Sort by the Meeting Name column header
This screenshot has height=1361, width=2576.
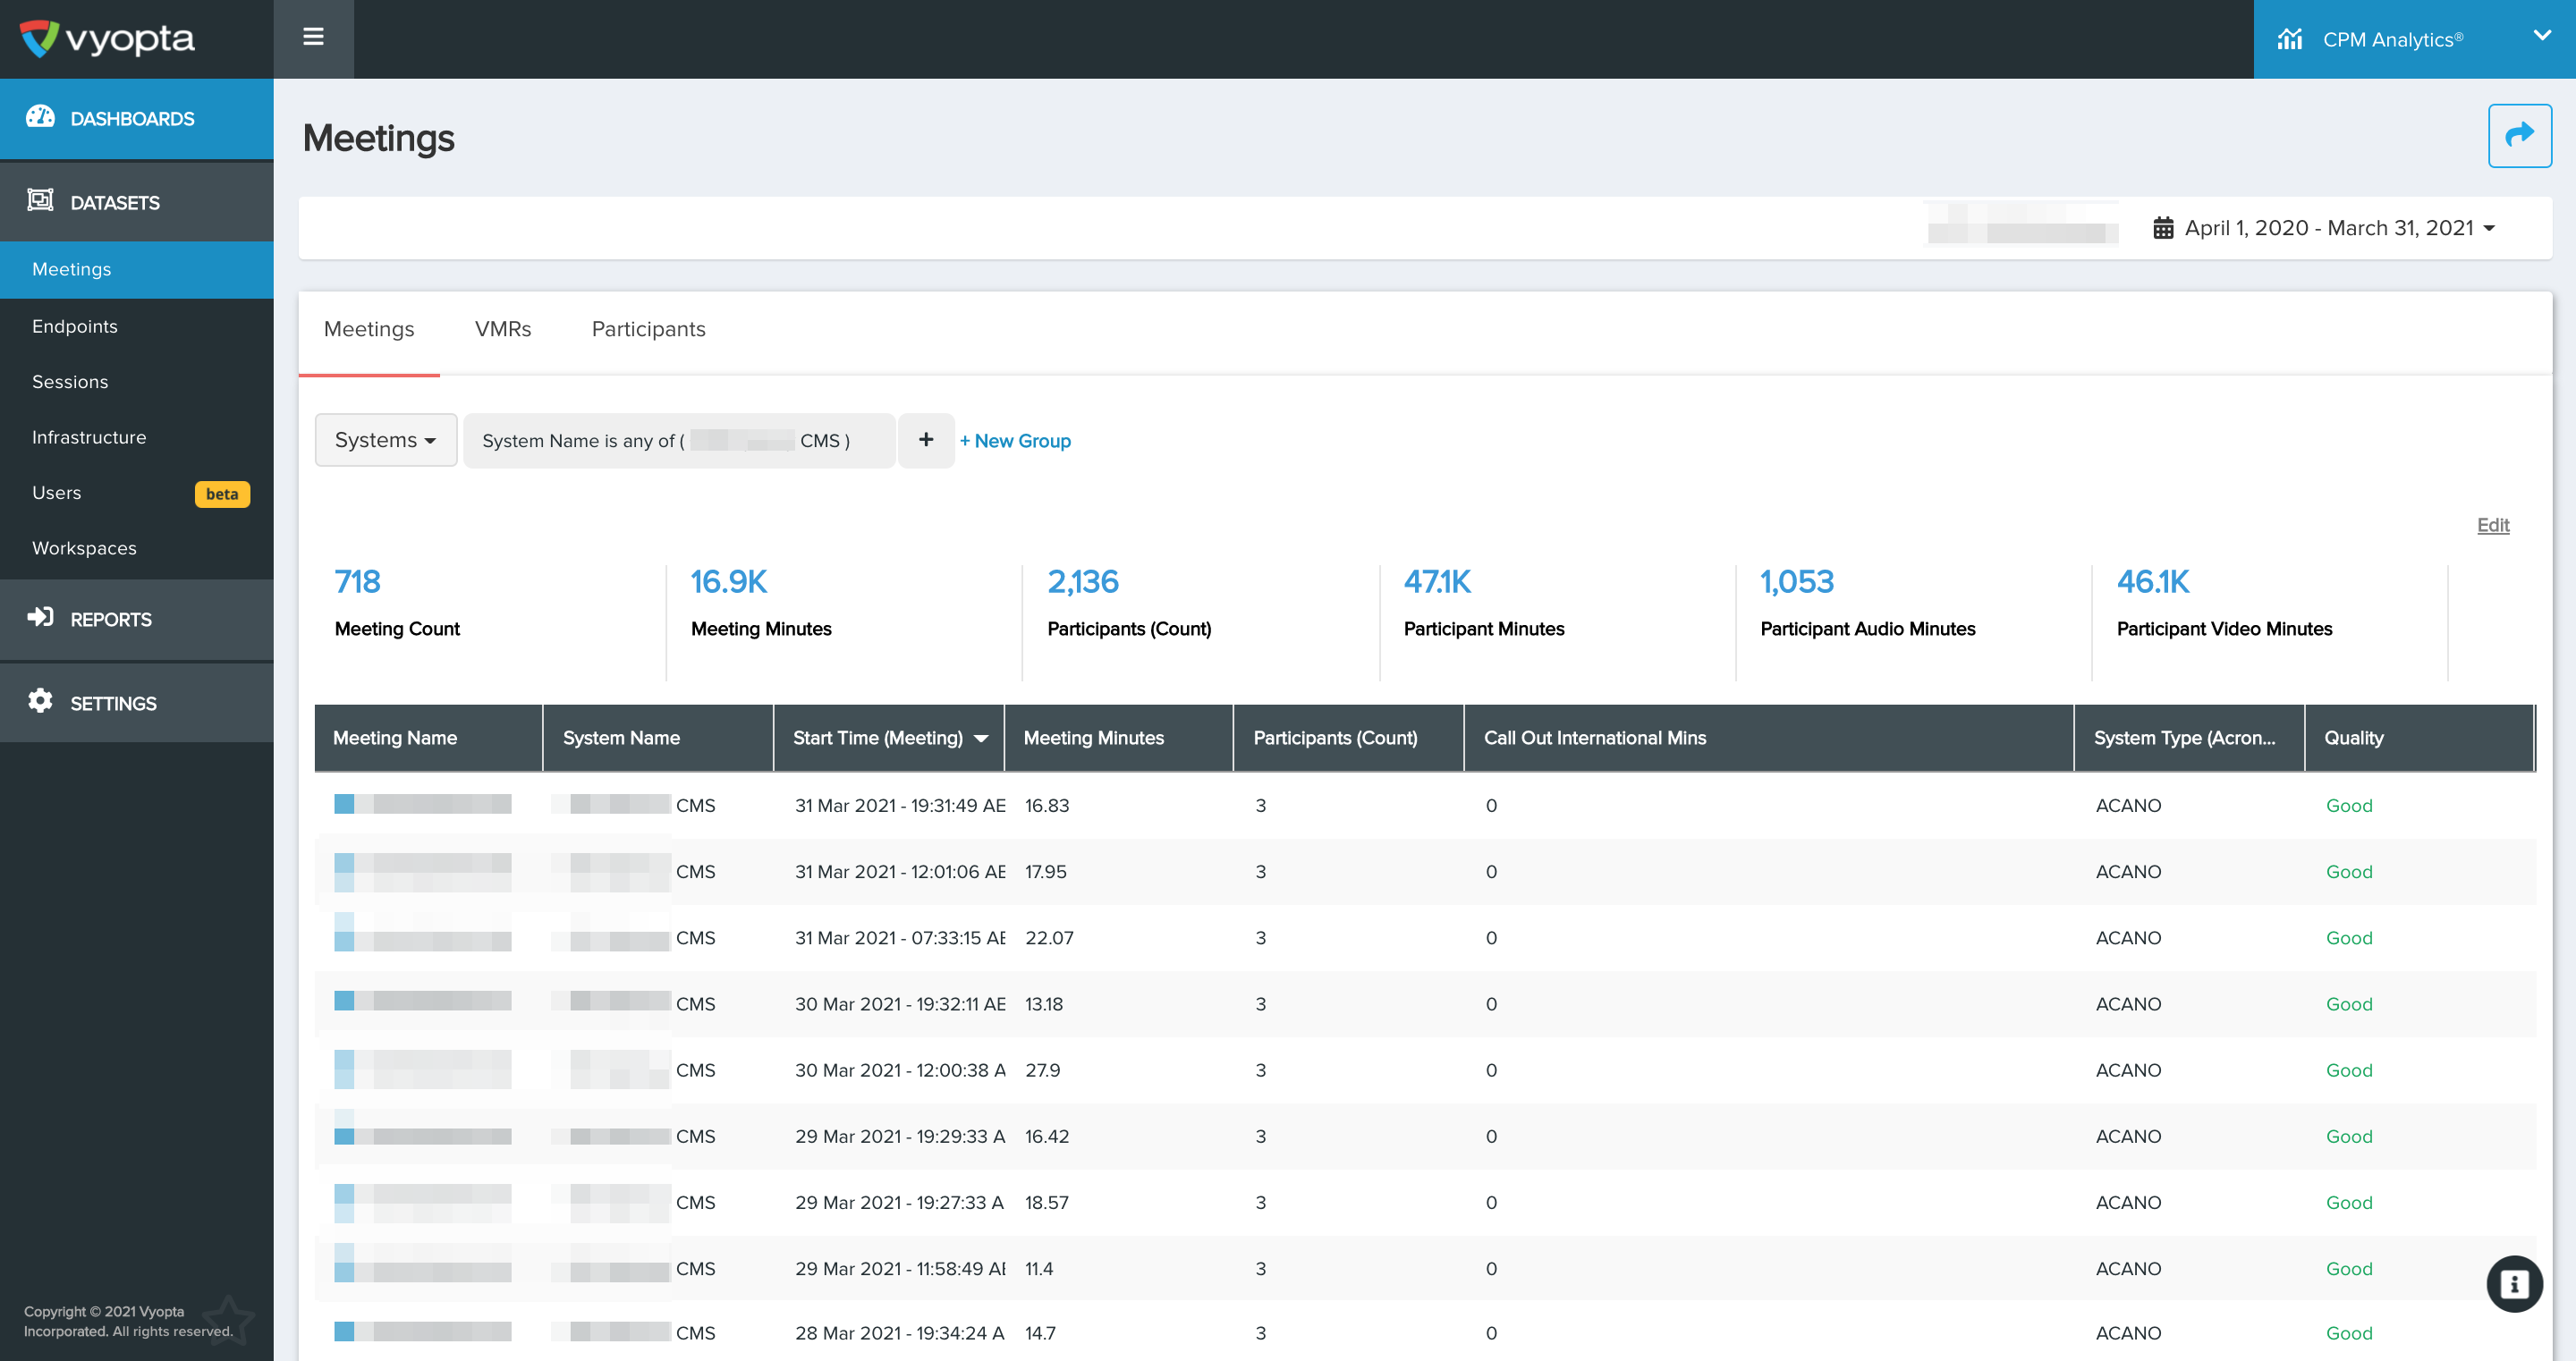[428, 738]
